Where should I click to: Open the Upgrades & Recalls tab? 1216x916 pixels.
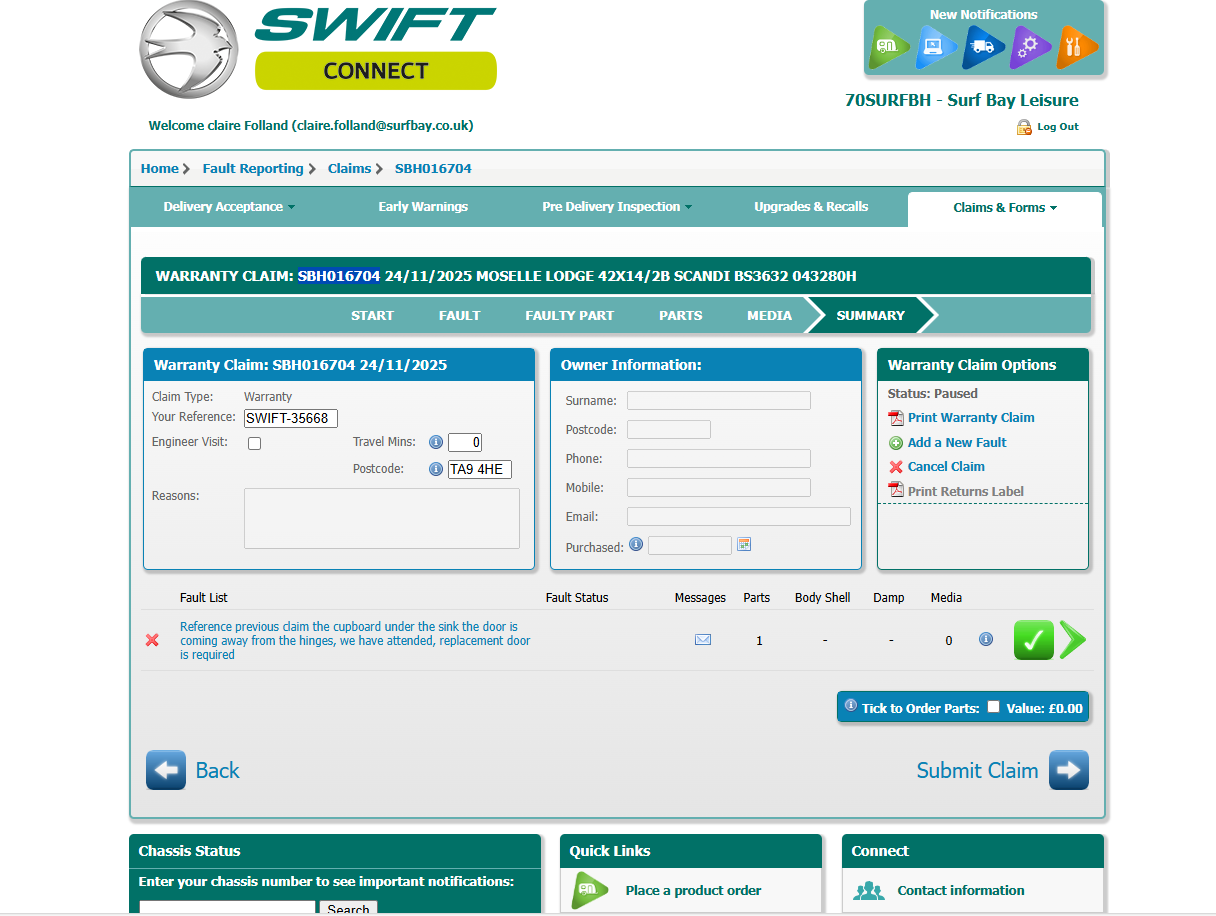click(811, 207)
